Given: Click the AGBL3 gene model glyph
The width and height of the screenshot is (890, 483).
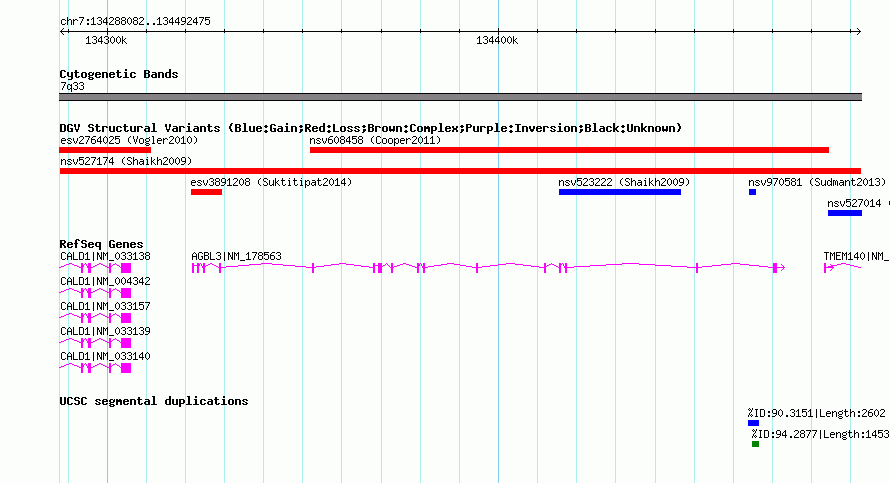Looking at the screenshot, I should coord(488,267).
